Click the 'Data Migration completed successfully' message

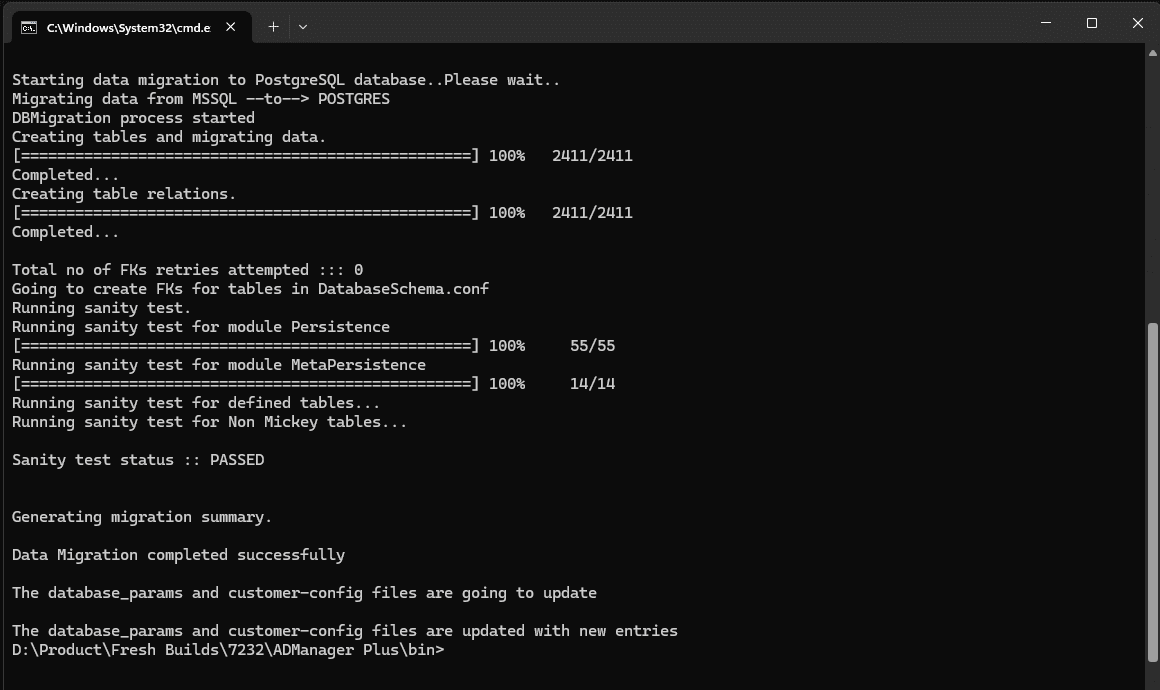(x=178, y=554)
